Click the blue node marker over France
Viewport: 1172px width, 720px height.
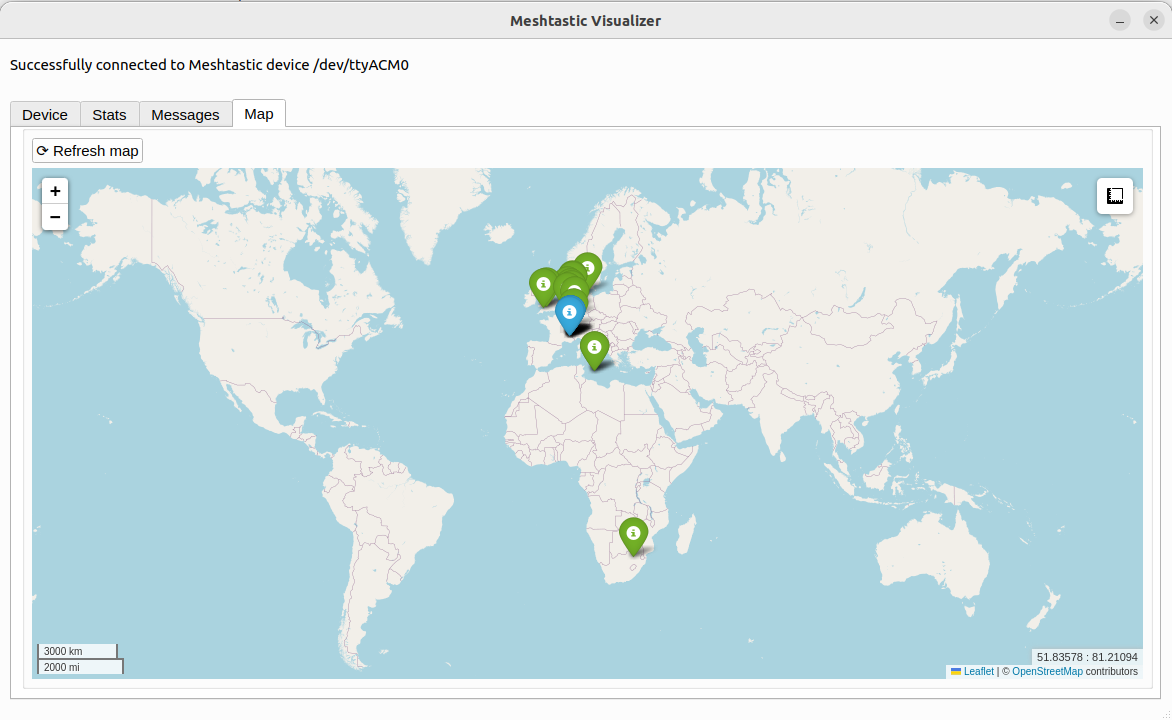570,316
